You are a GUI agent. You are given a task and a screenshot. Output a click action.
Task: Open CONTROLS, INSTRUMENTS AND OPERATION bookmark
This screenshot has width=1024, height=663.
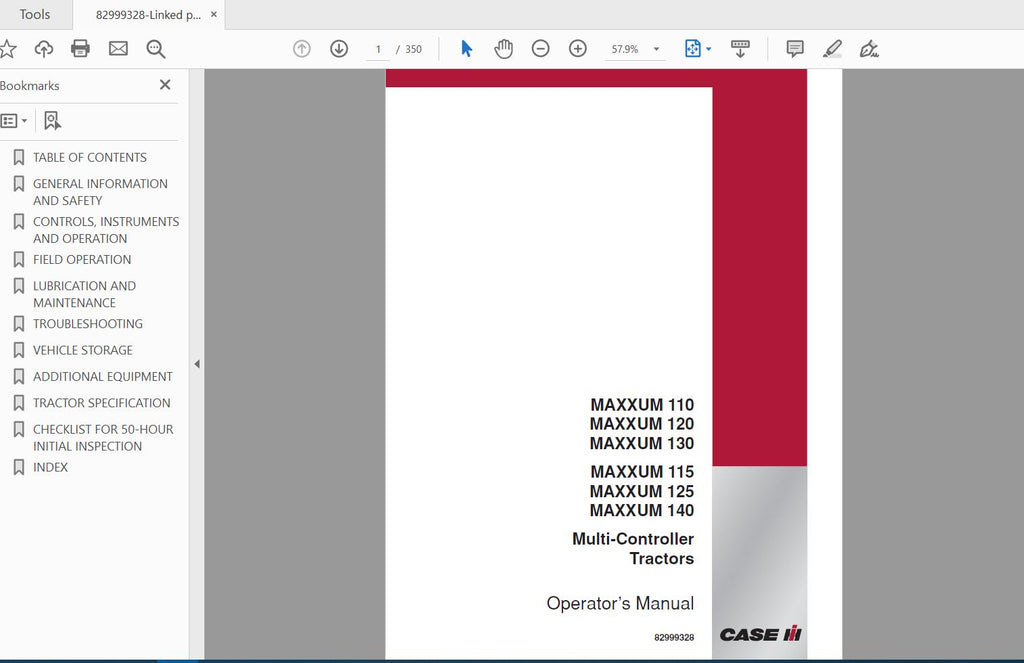[106, 230]
